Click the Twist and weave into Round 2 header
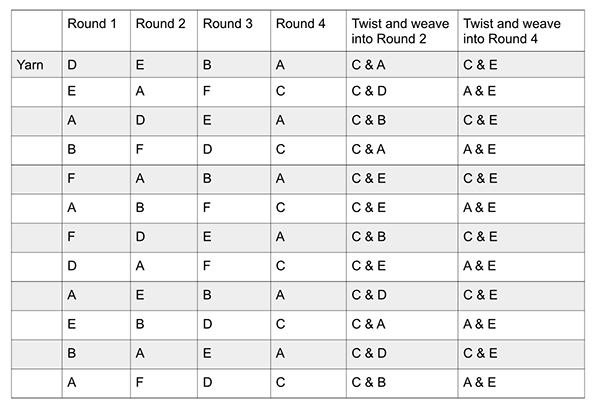 [402, 31]
